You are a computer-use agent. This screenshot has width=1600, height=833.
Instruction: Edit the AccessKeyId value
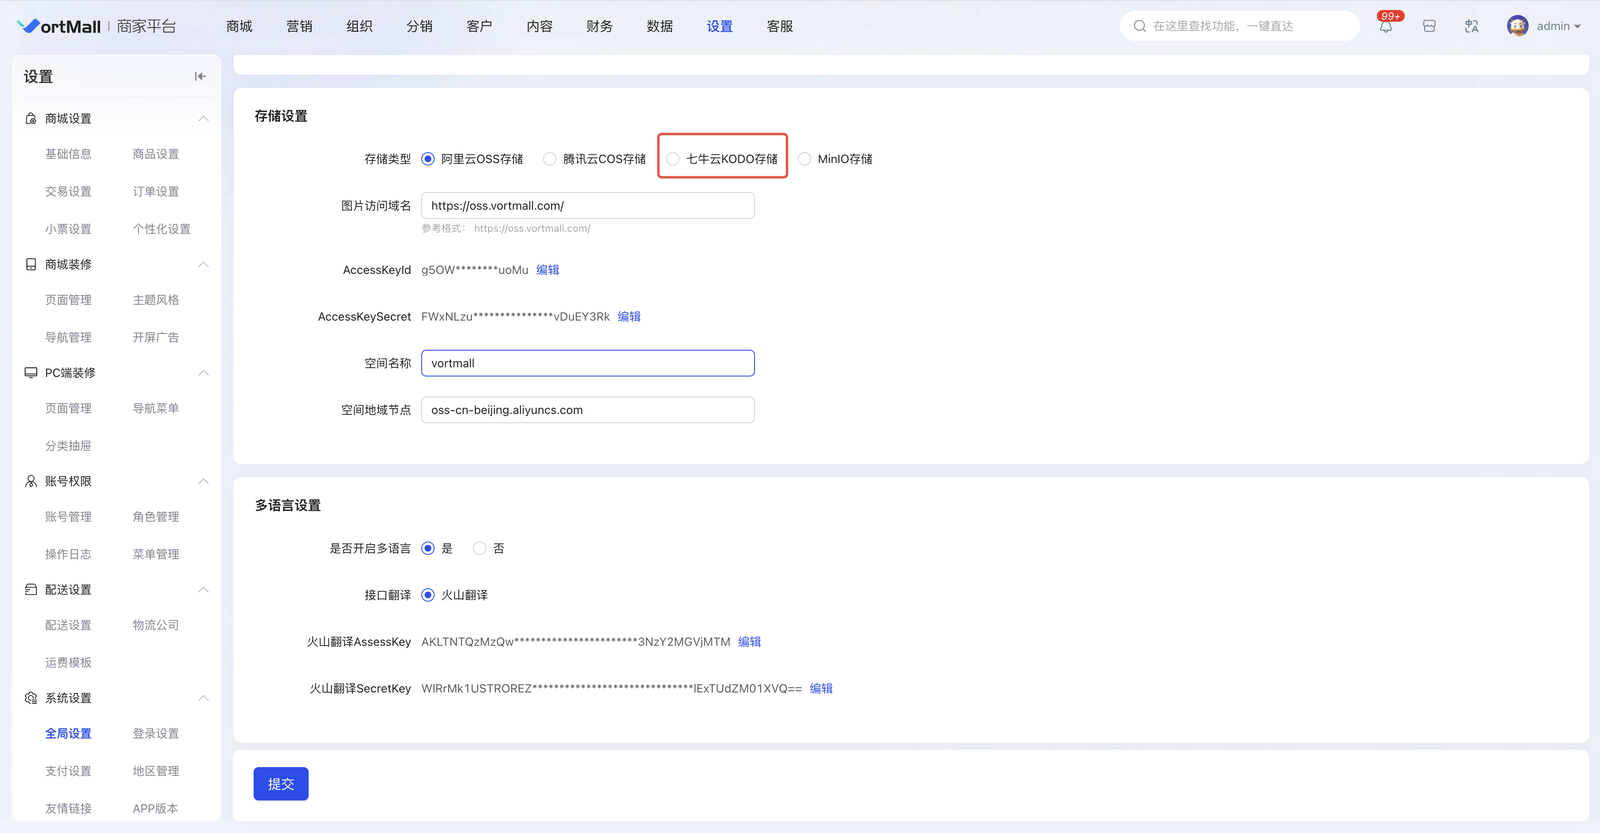tap(548, 270)
